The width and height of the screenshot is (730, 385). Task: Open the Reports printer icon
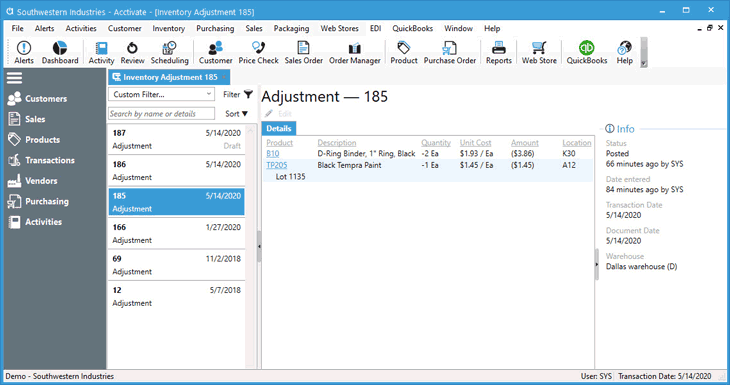pyautogui.click(x=499, y=52)
